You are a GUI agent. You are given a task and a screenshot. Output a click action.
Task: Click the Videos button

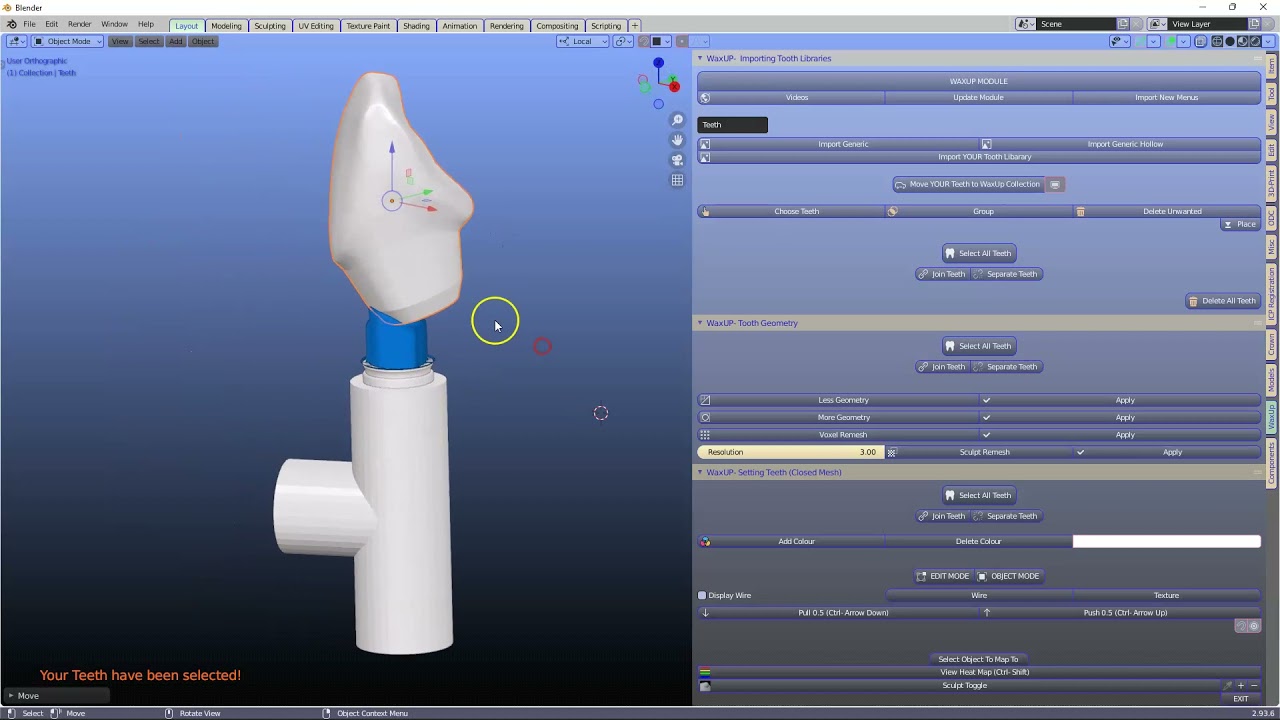click(791, 97)
